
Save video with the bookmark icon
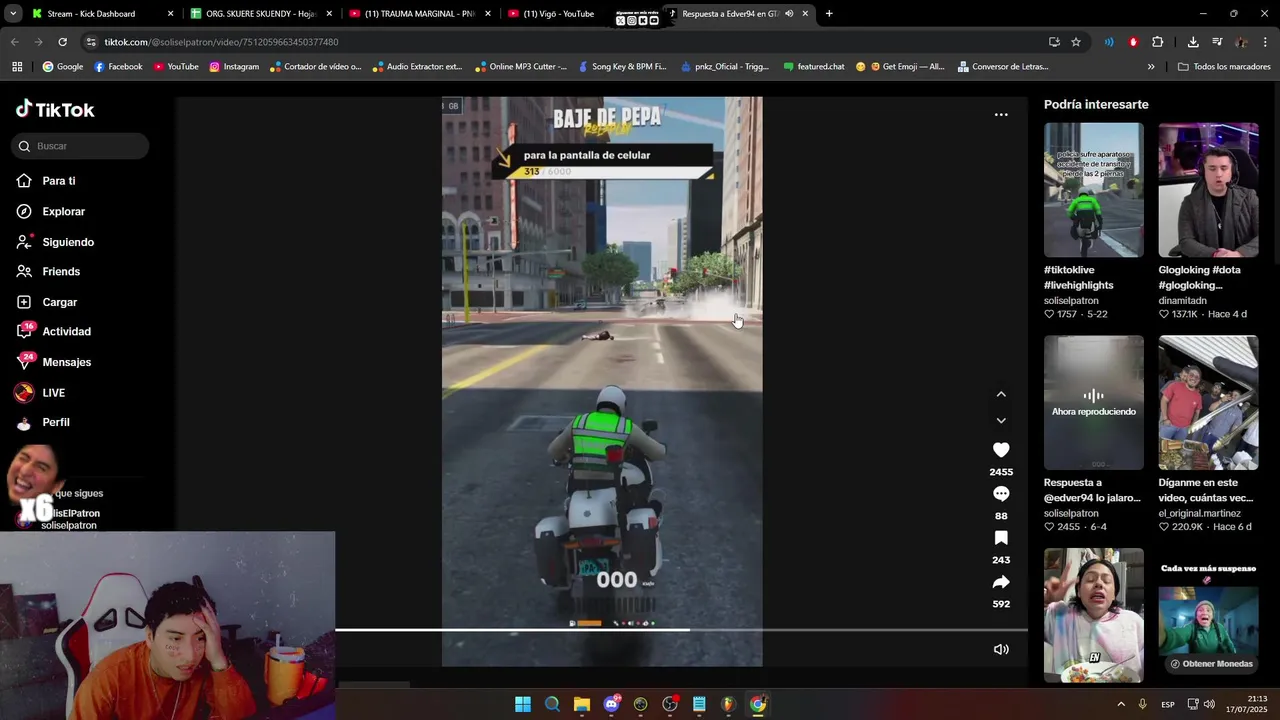[x=1001, y=538]
